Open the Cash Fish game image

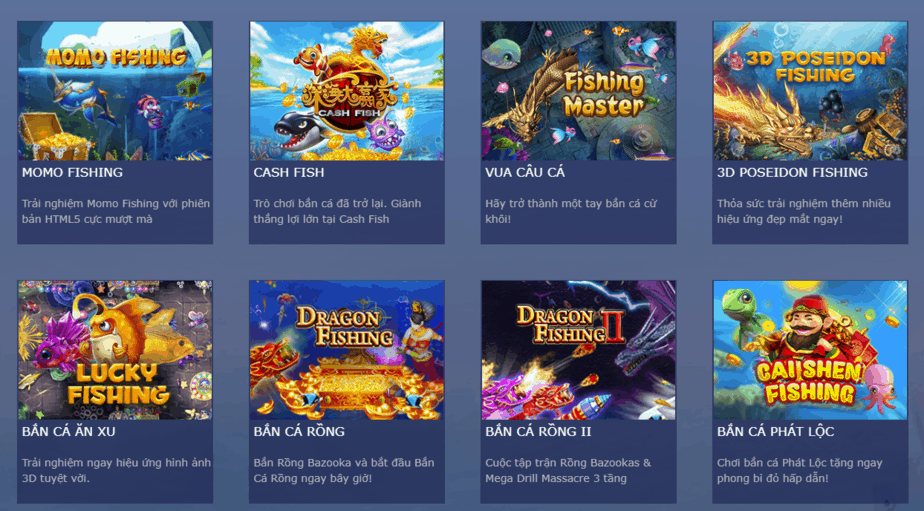click(x=346, y=91)
